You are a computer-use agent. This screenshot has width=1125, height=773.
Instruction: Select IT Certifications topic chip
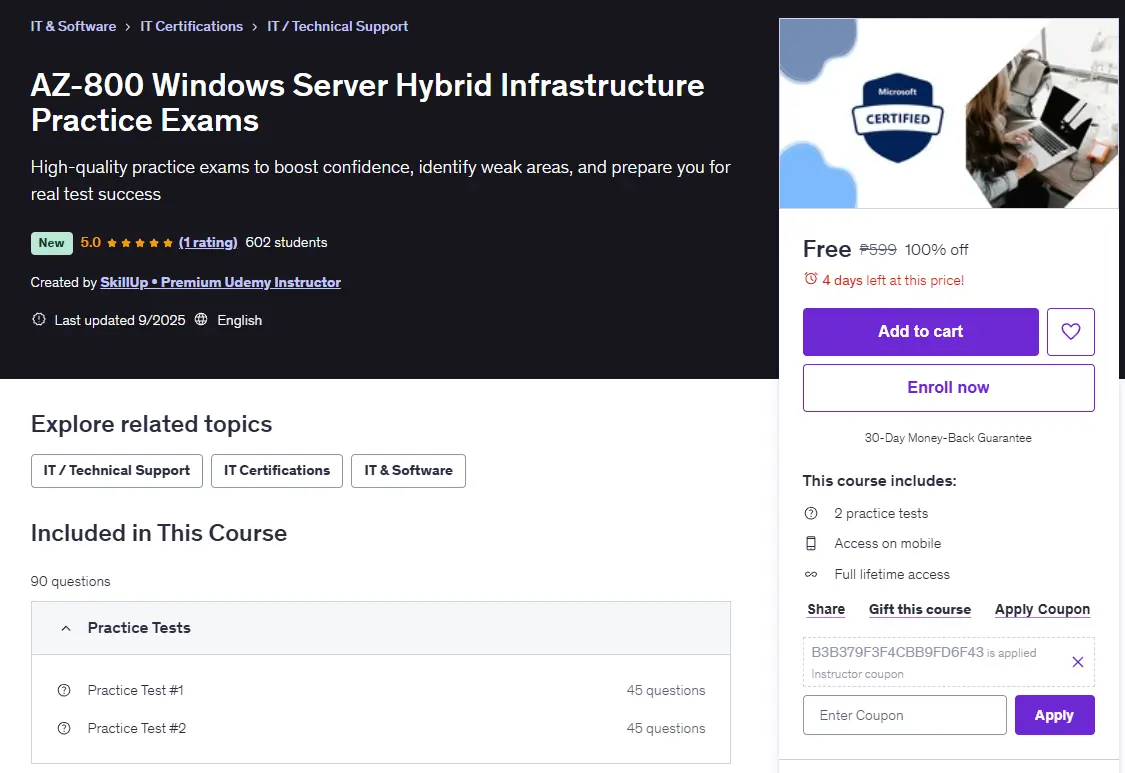[x=277, y=471]
